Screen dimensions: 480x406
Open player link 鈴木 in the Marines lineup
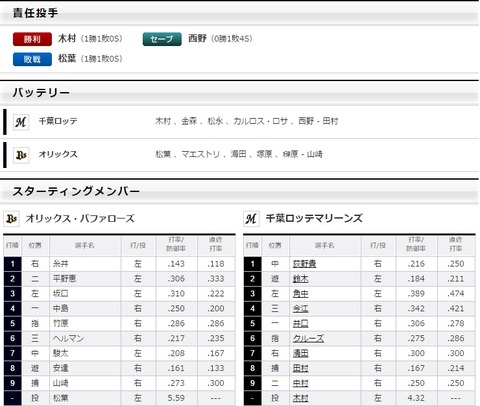click(x=300, y=279)
